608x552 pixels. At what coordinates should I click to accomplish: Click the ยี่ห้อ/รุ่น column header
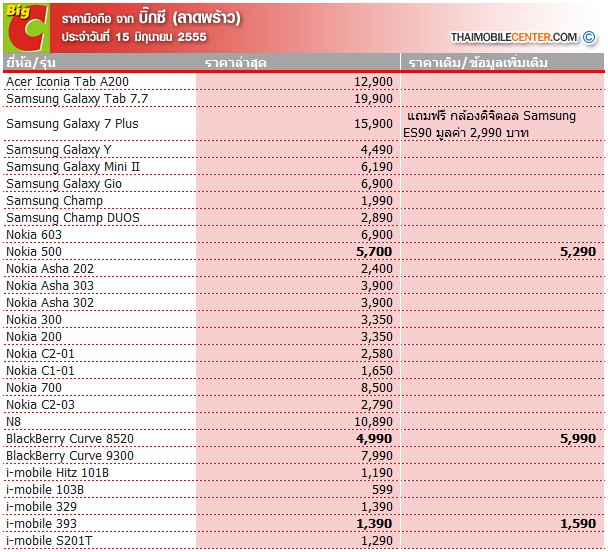point(31,63)
